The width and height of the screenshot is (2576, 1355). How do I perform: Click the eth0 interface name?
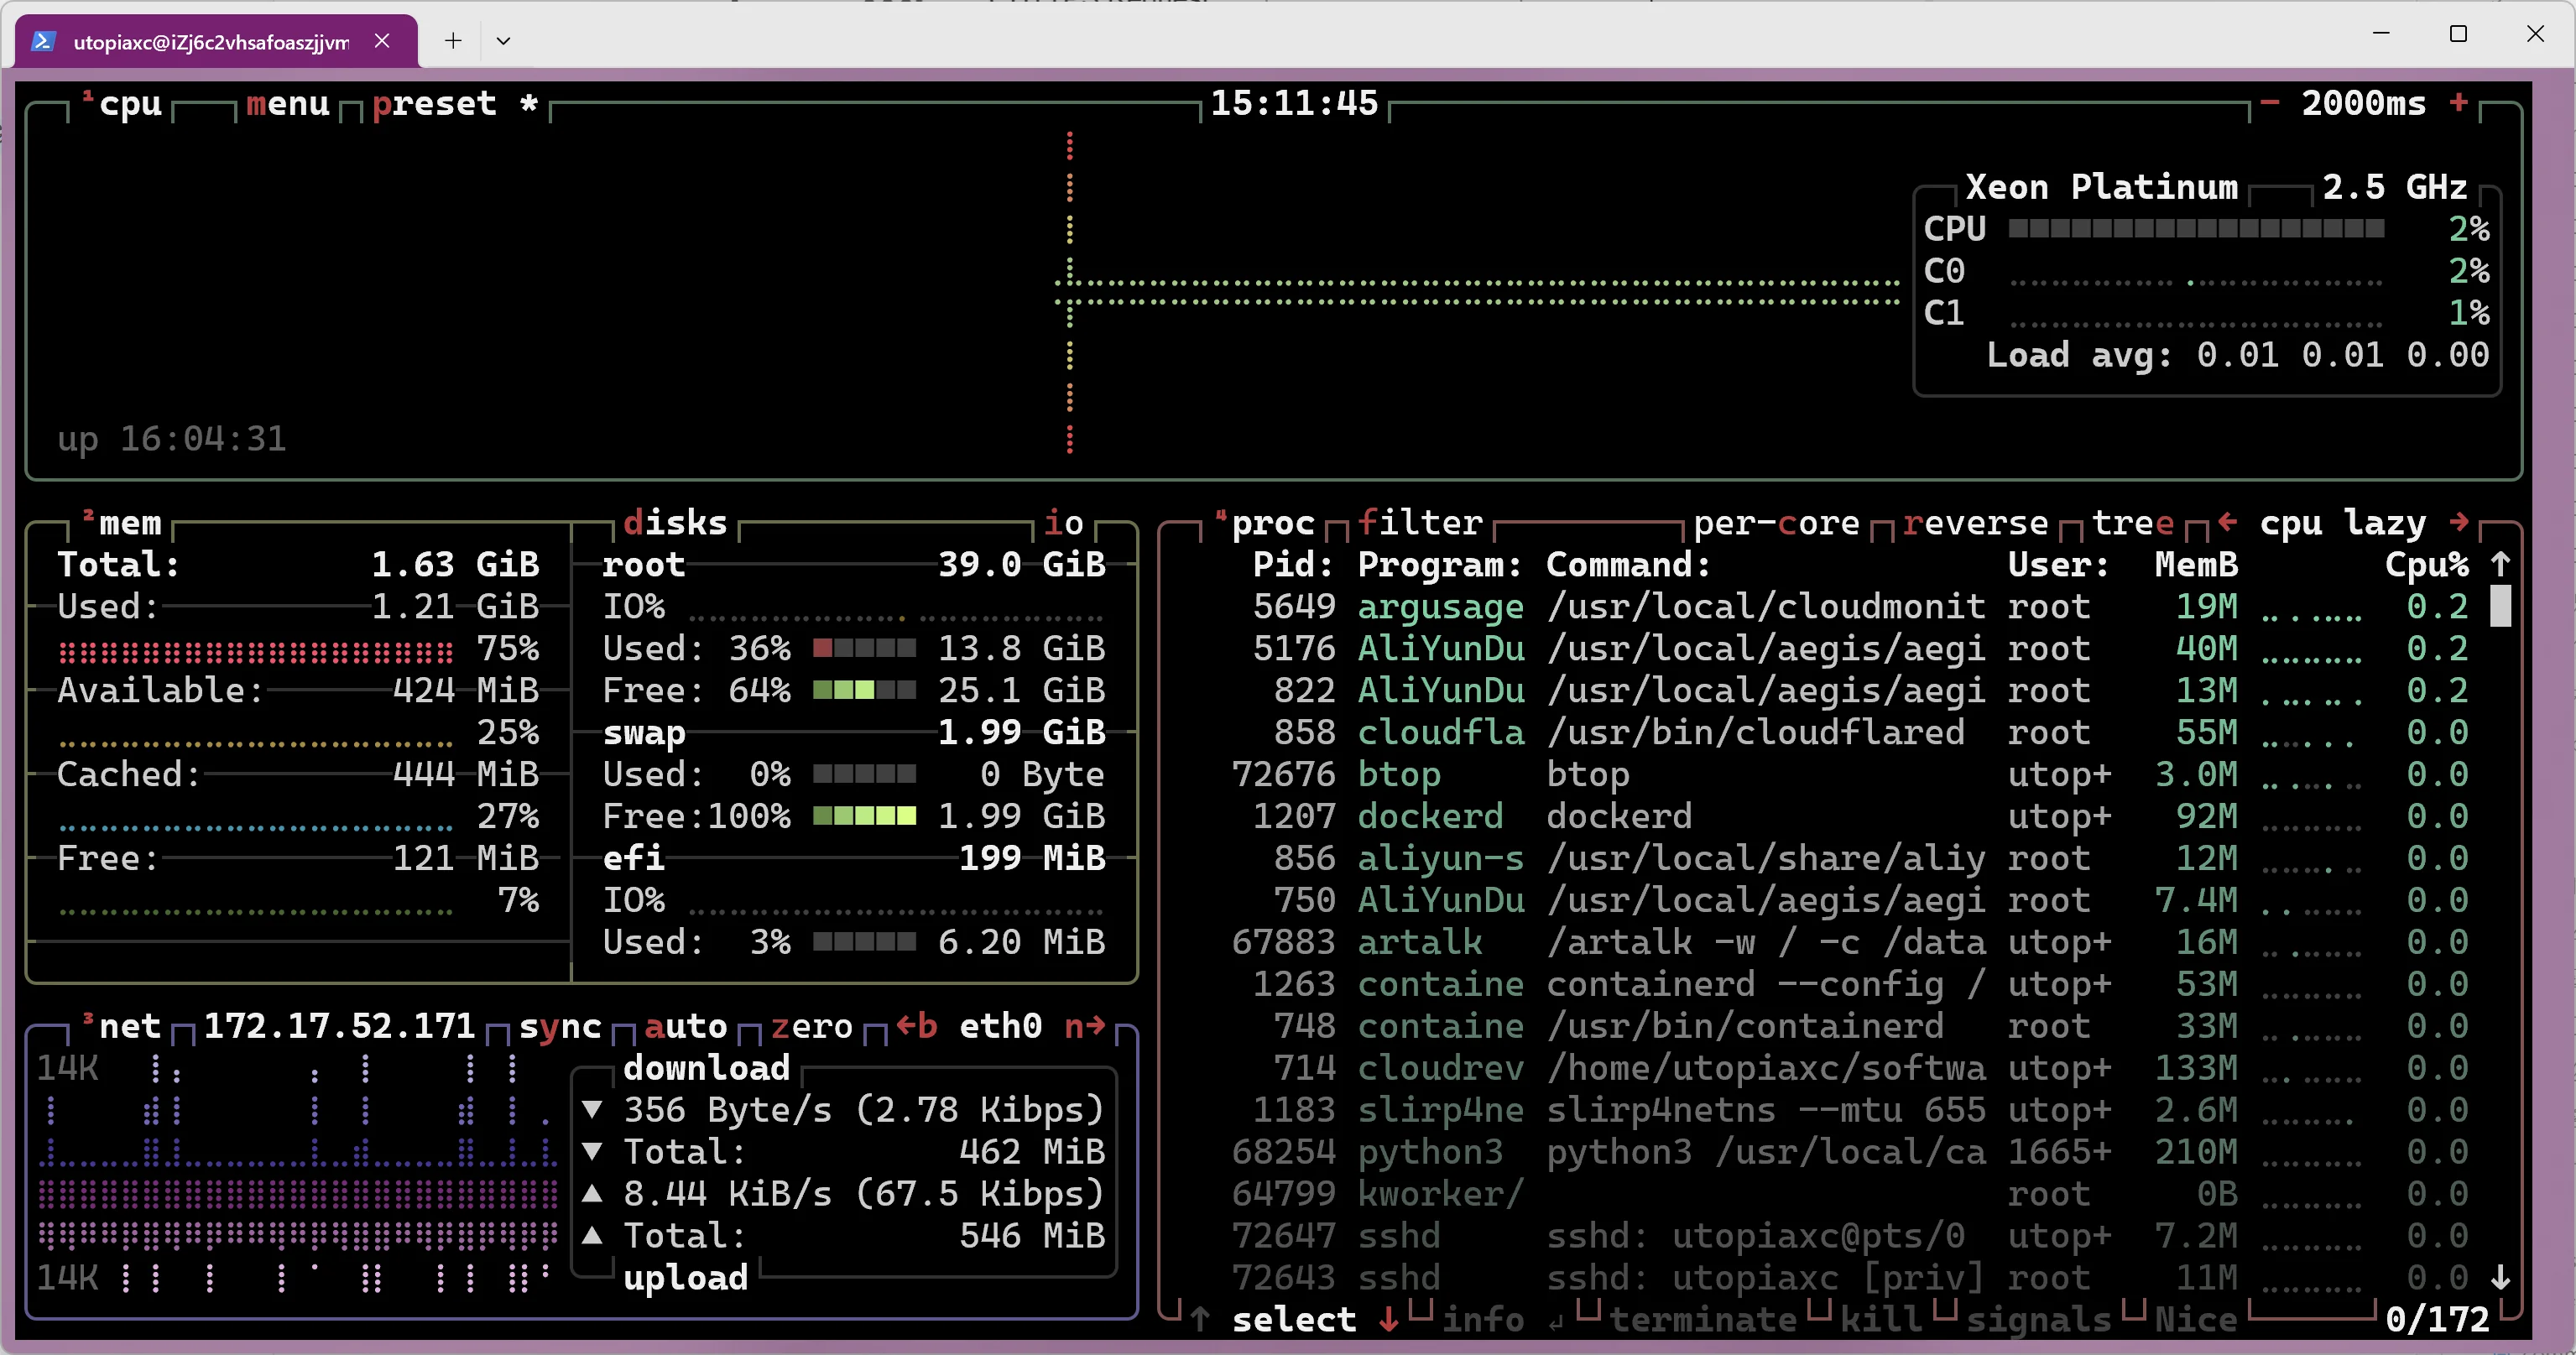[x=1001, y=1026]
